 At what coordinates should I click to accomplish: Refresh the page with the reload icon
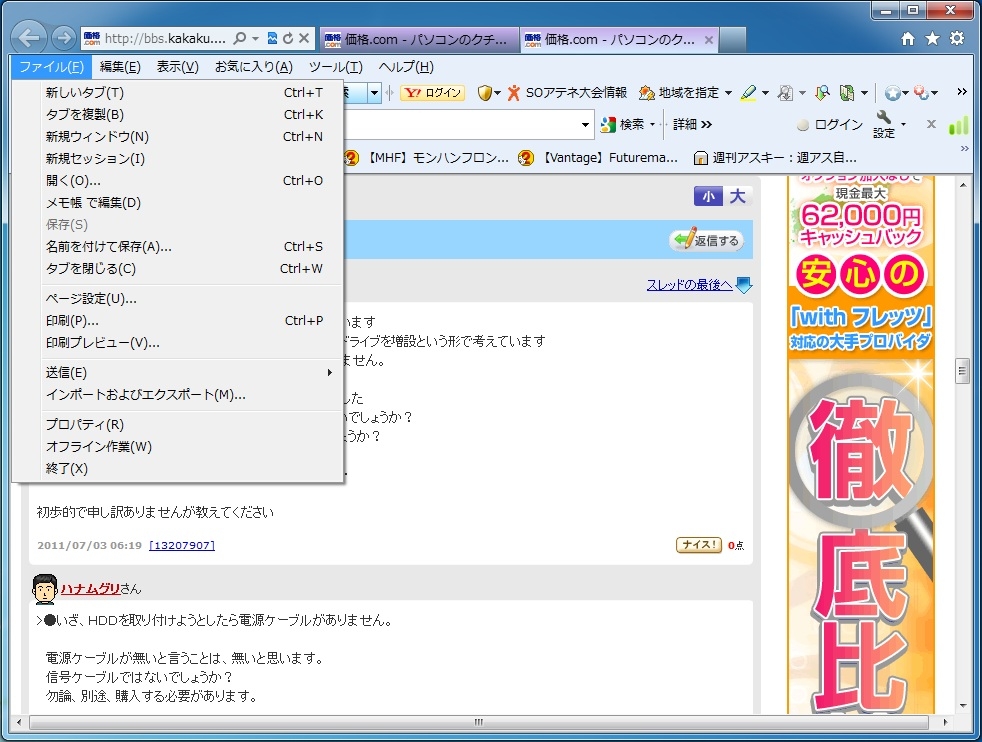[x=288, y=39]
